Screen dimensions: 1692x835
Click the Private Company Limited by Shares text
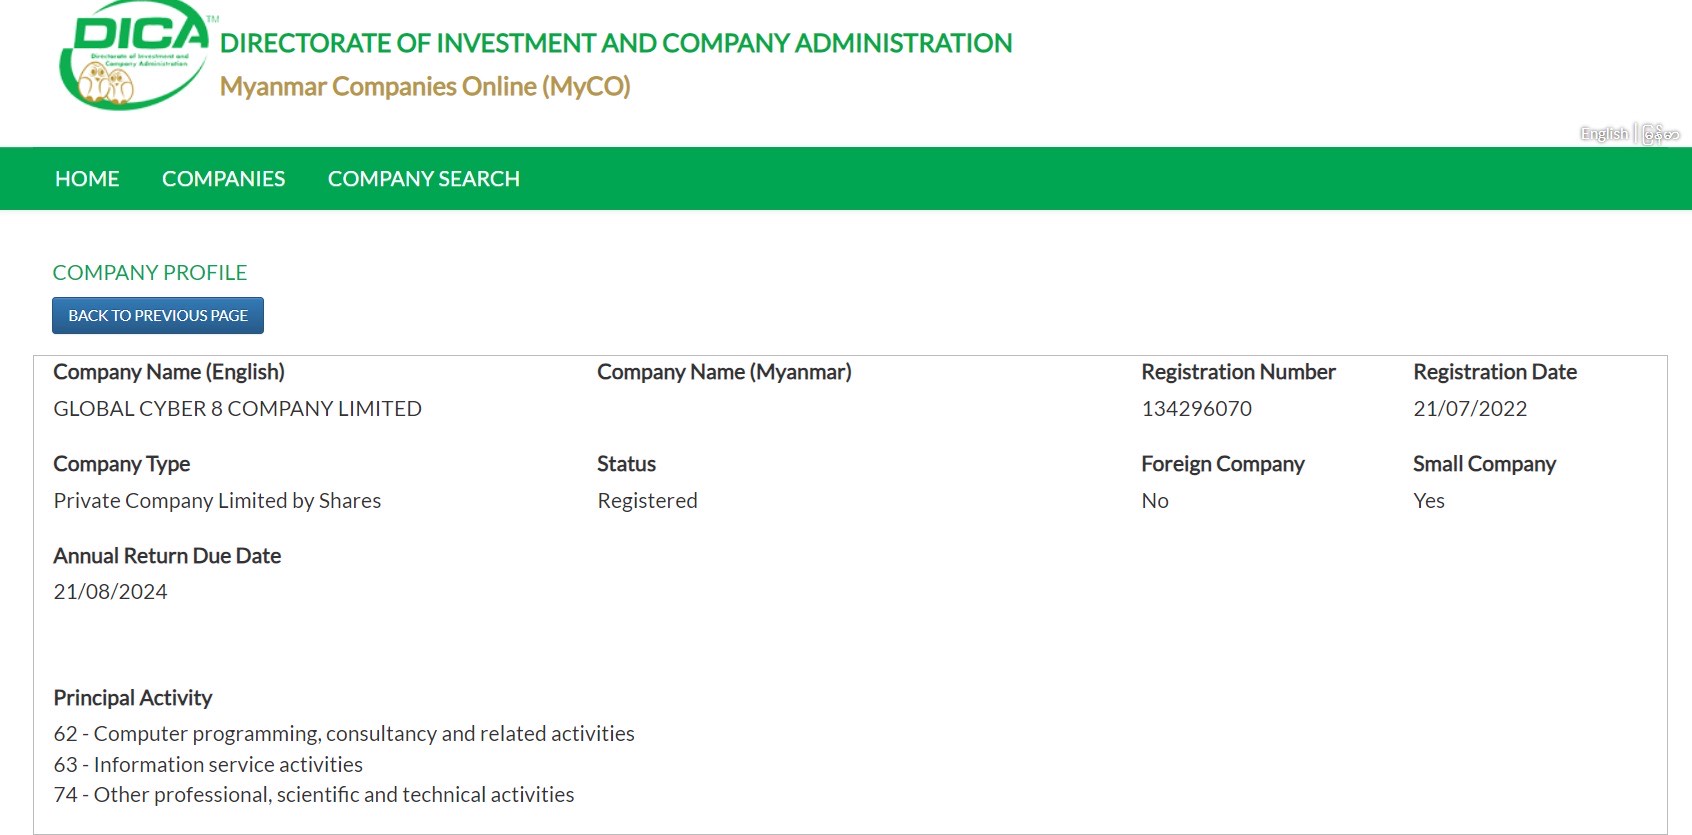pyautogui.click(x=217, y=501)
